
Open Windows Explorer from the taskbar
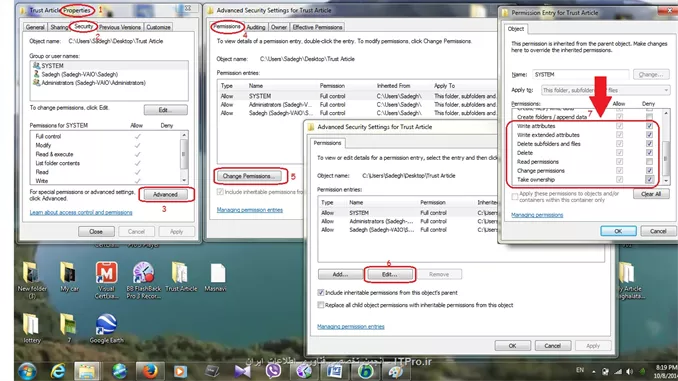coord(87,371)
